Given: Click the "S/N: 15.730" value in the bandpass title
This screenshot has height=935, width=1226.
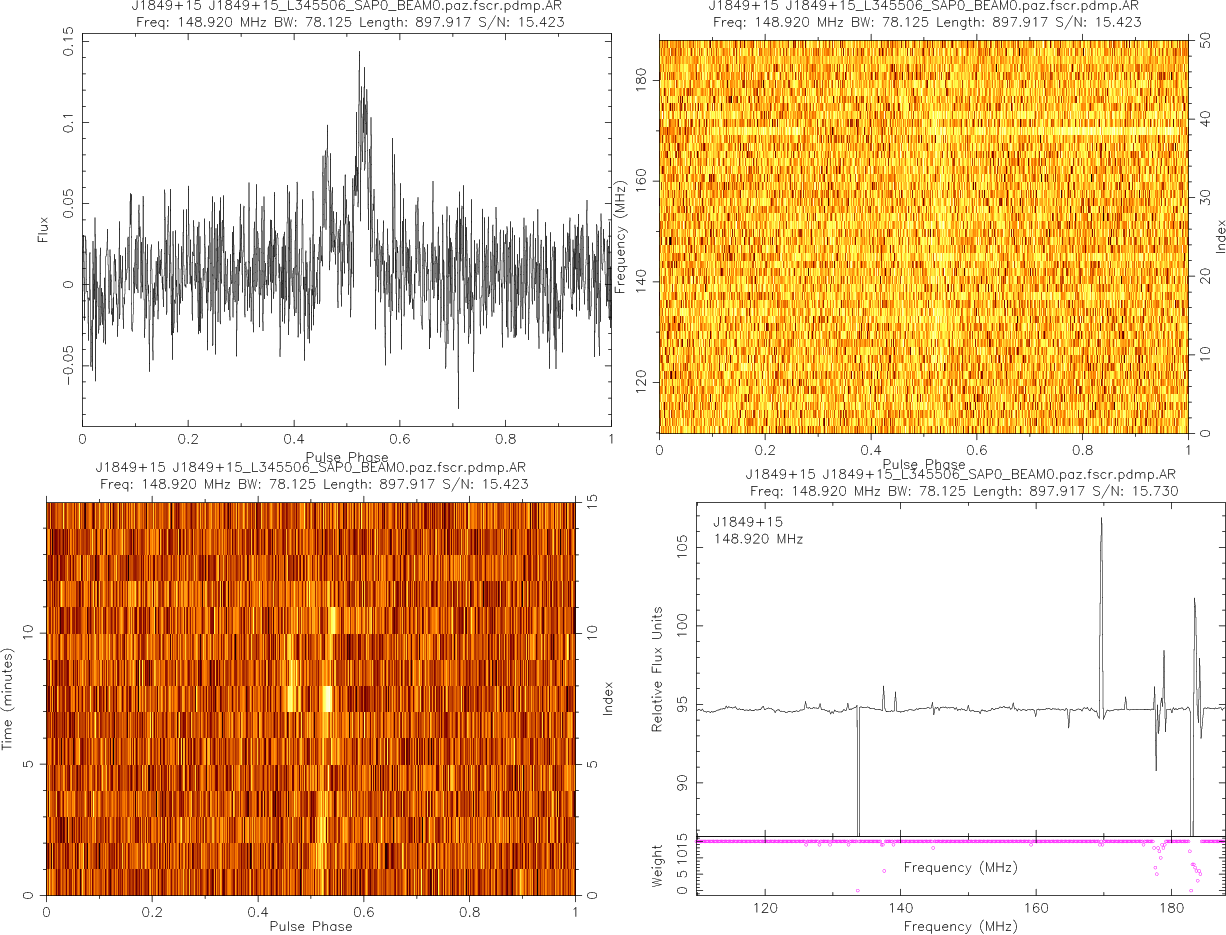Looking at the screenshot, I should (x=1140, y=490).
